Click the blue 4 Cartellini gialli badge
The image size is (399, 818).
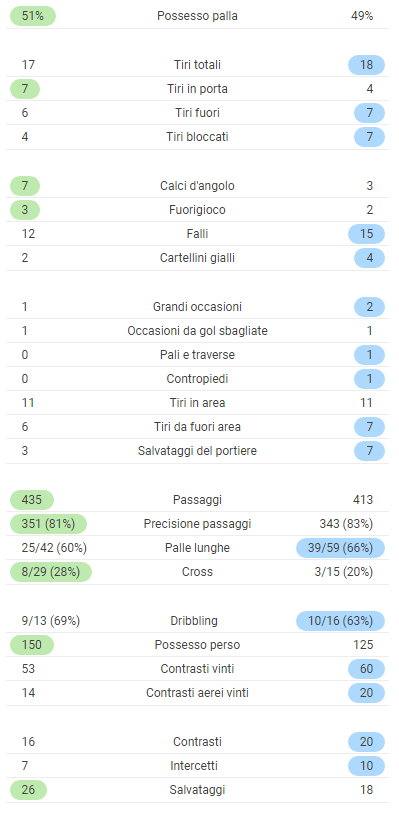click(369, 258)
